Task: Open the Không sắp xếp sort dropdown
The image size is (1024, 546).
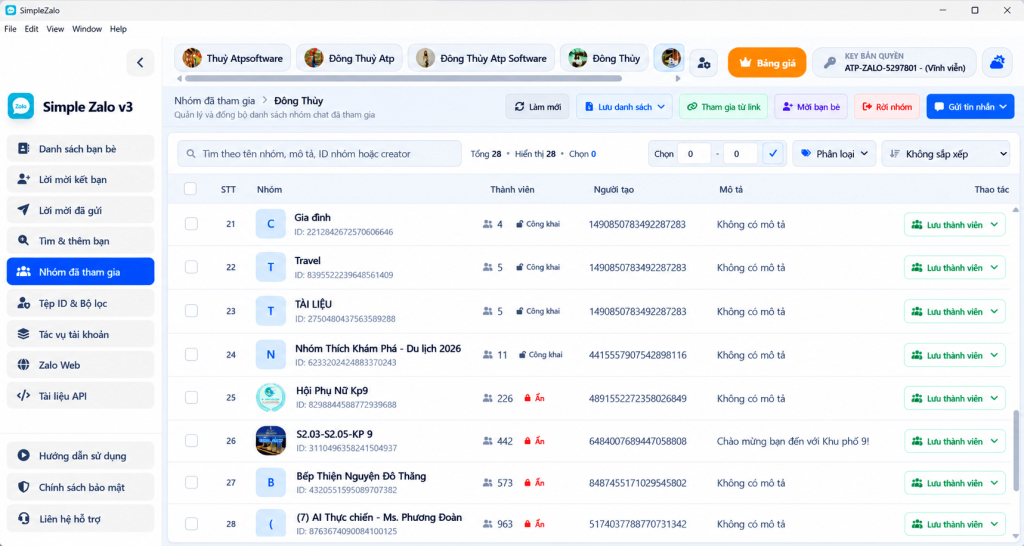Action: 946,154
